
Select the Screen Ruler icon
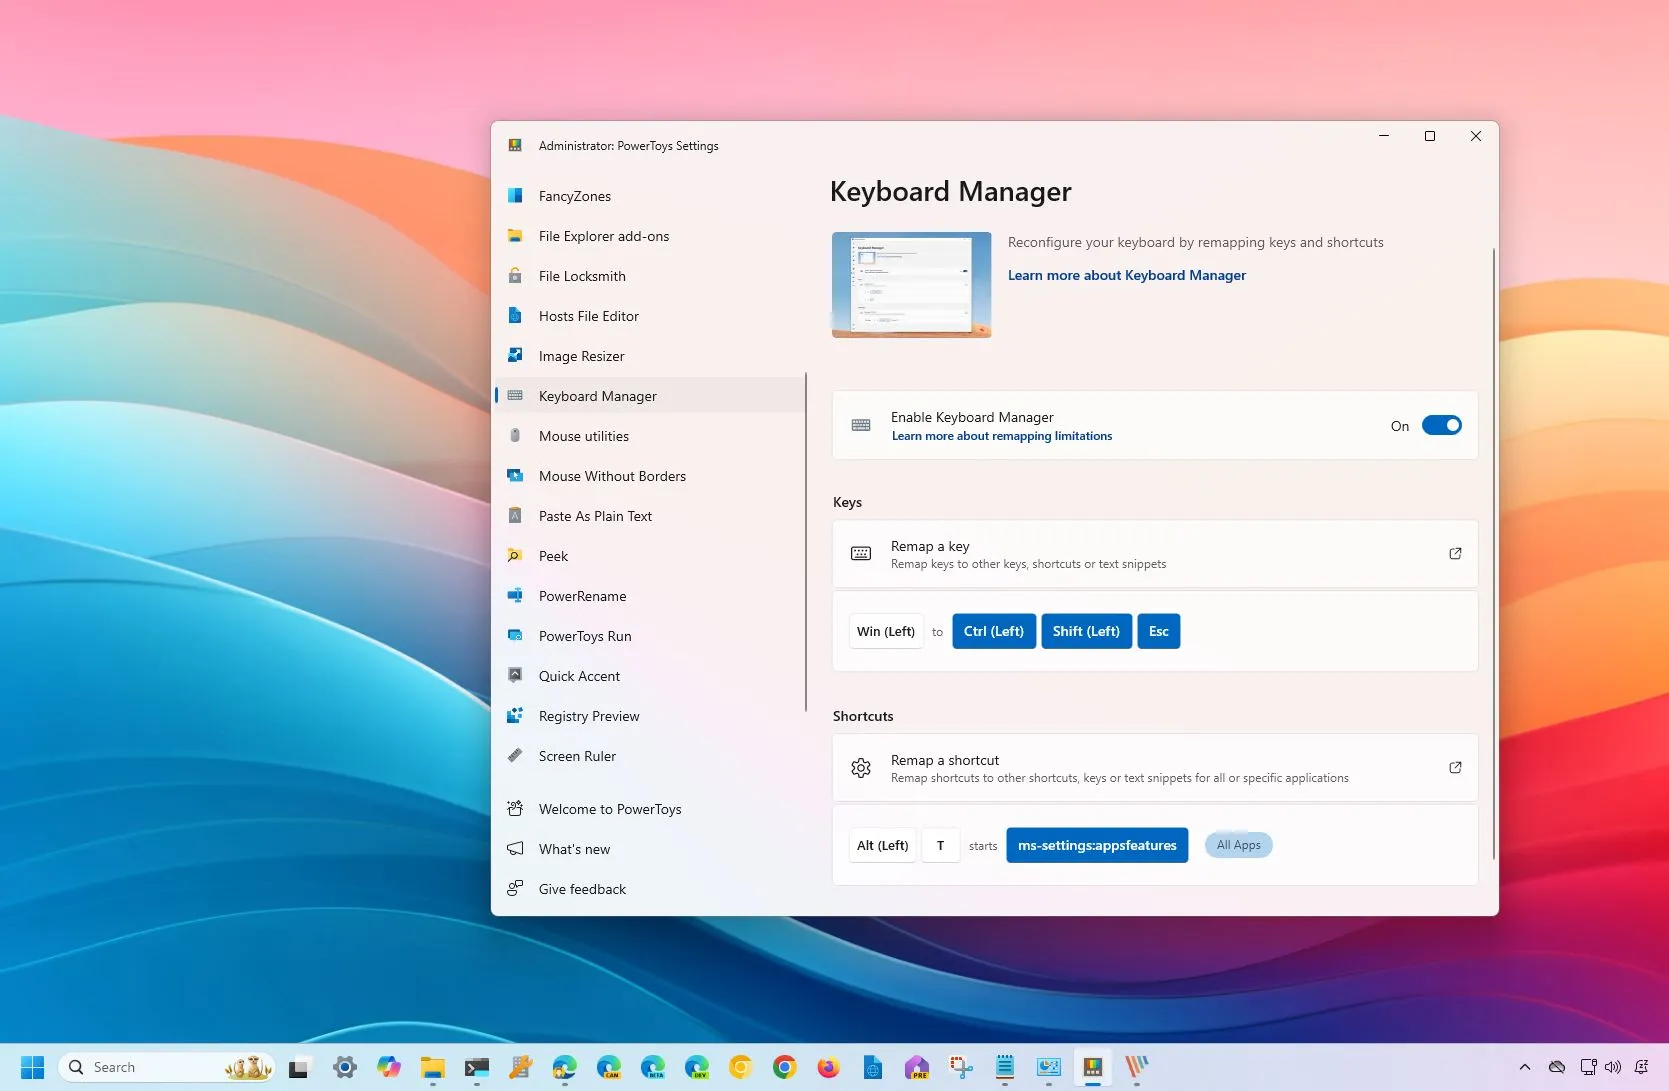coord(515,755)
